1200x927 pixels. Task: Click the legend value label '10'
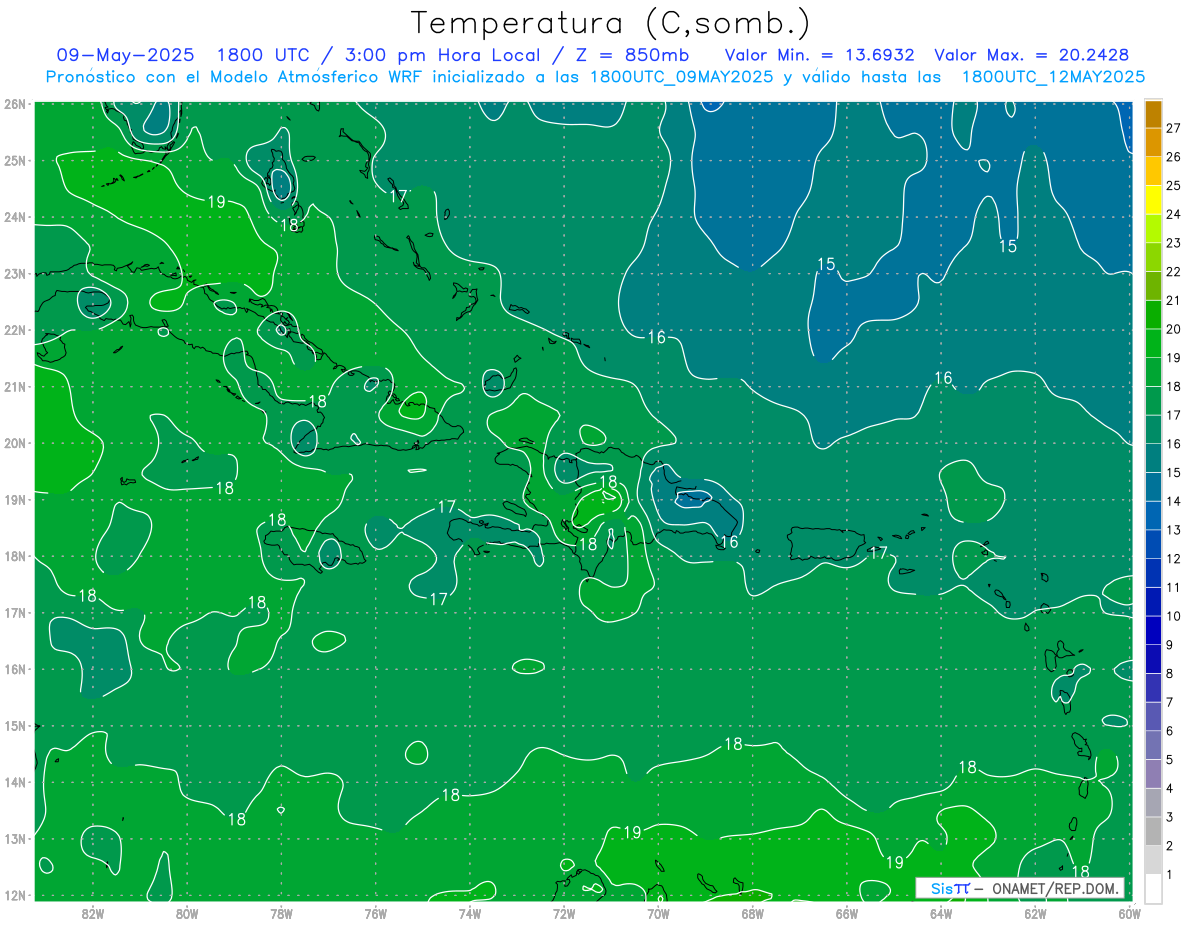pos(1174,616)
